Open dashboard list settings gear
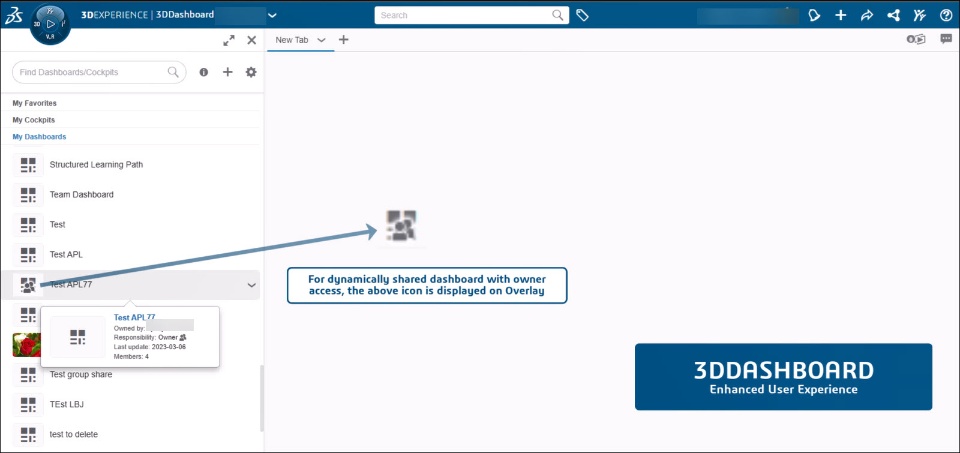 coord(251,72)
